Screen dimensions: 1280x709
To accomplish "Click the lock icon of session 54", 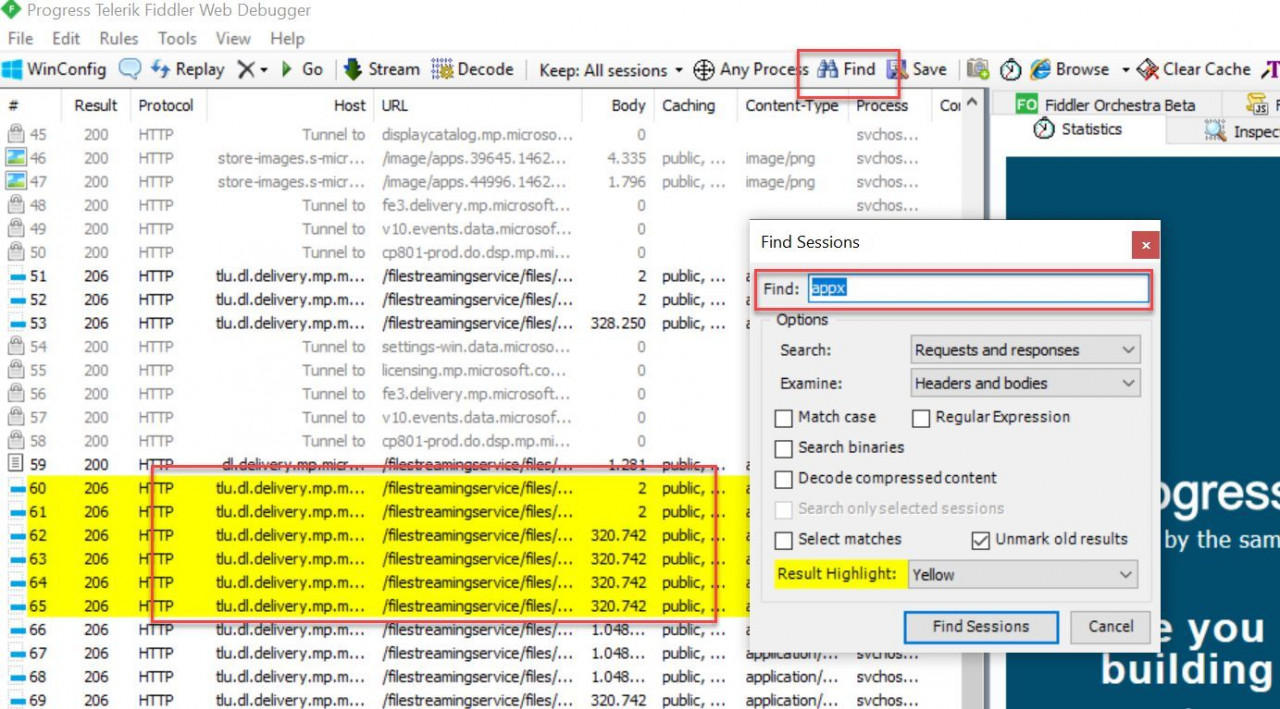I will (x=15, y=347).
